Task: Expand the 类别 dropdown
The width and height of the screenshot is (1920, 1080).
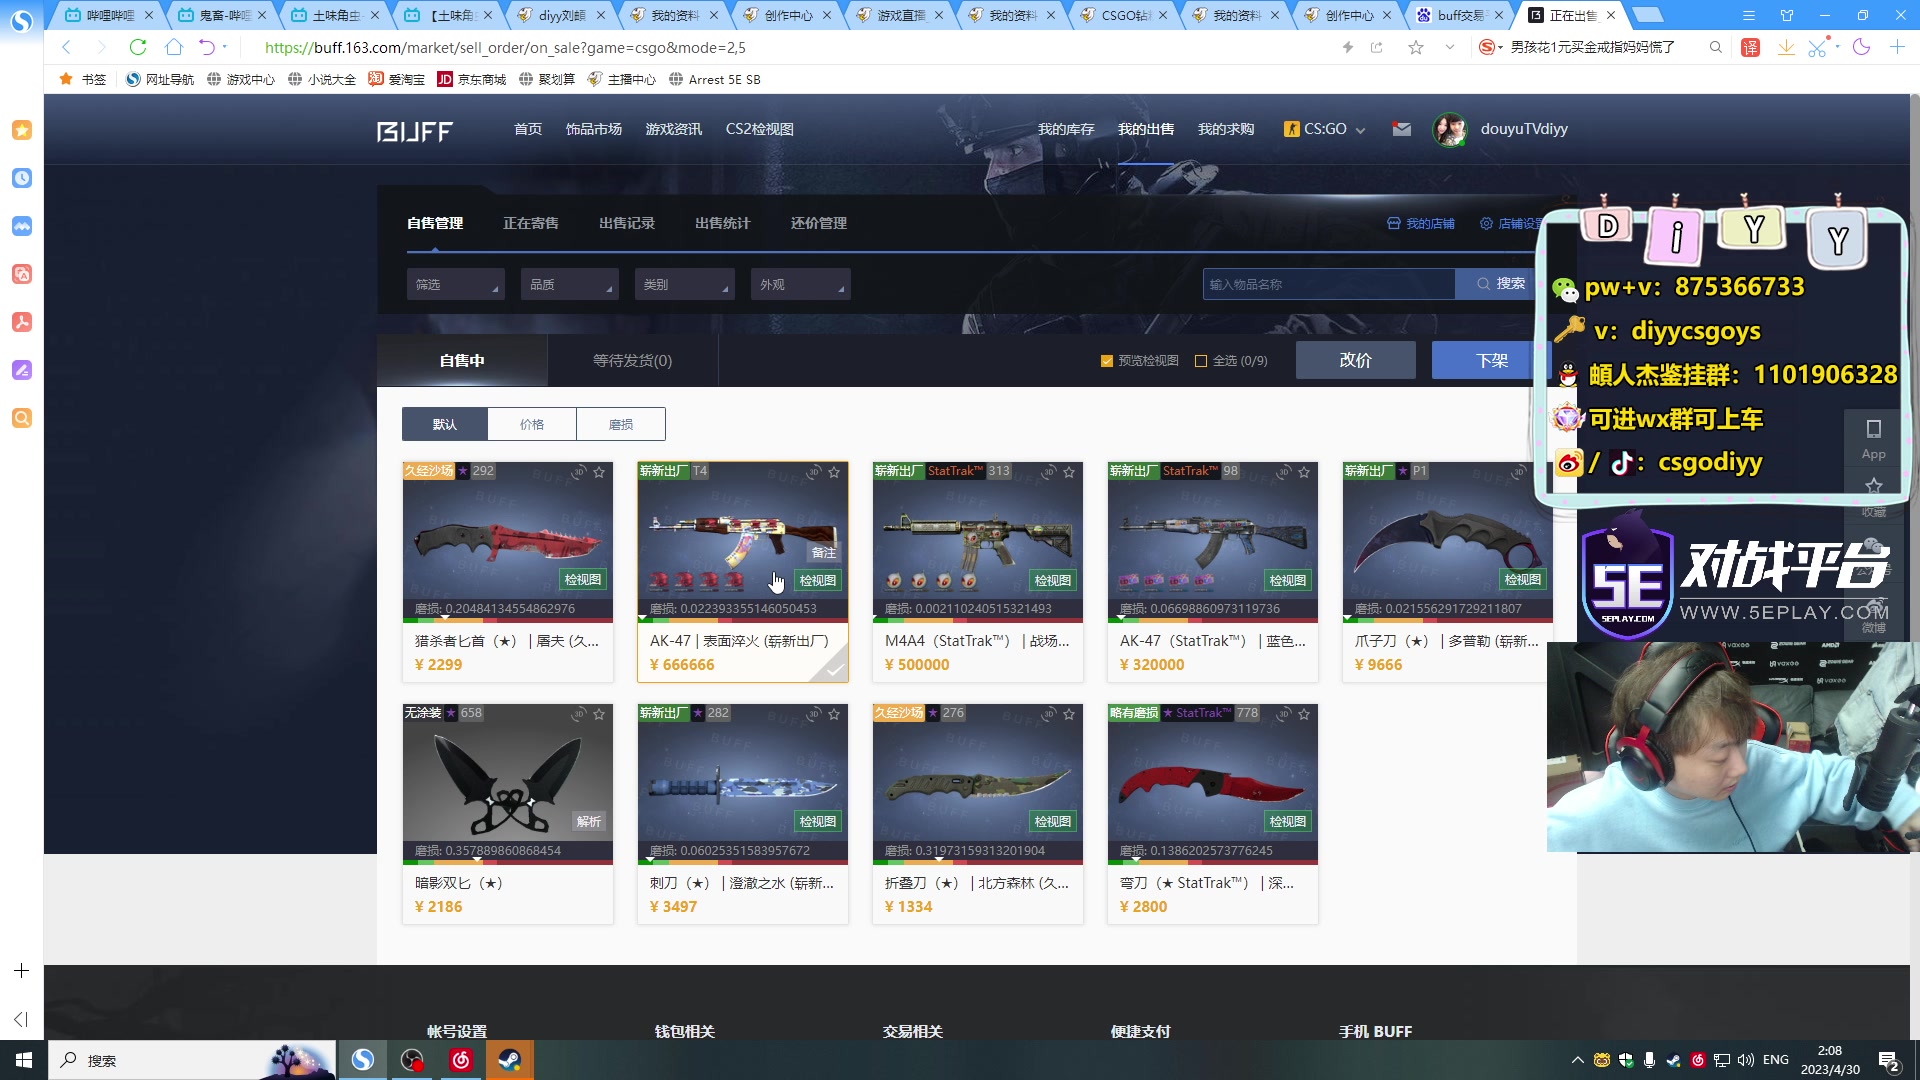Action: click(x=684, y=285)
